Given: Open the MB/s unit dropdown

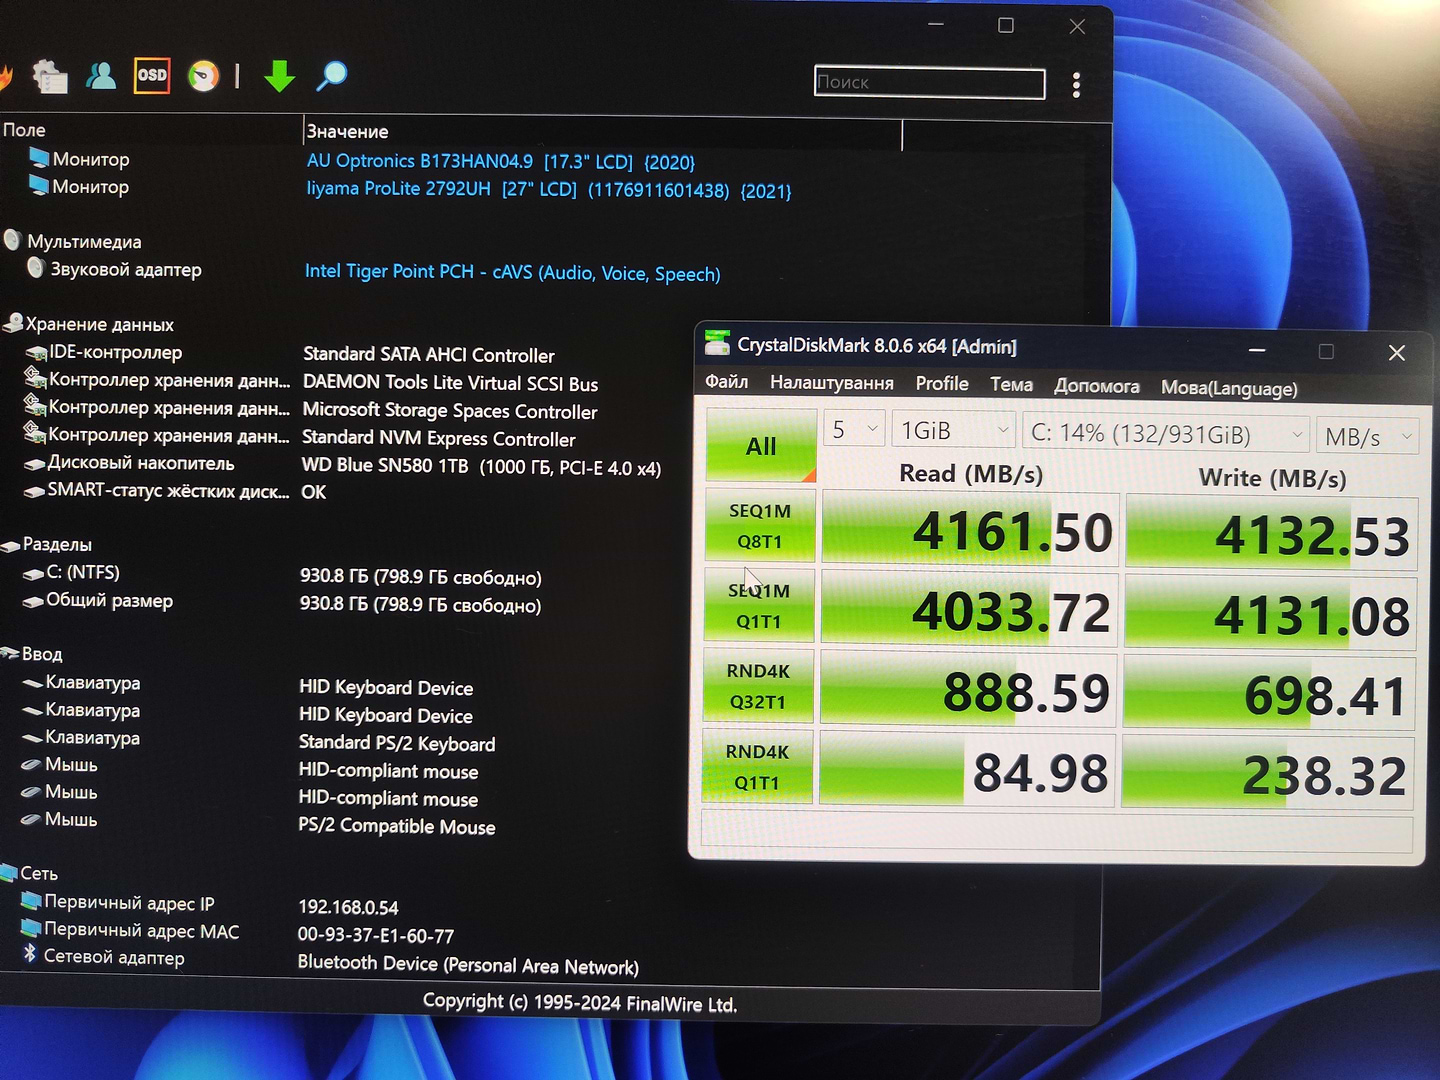Looking at the screenshot, I should 1366,437.
